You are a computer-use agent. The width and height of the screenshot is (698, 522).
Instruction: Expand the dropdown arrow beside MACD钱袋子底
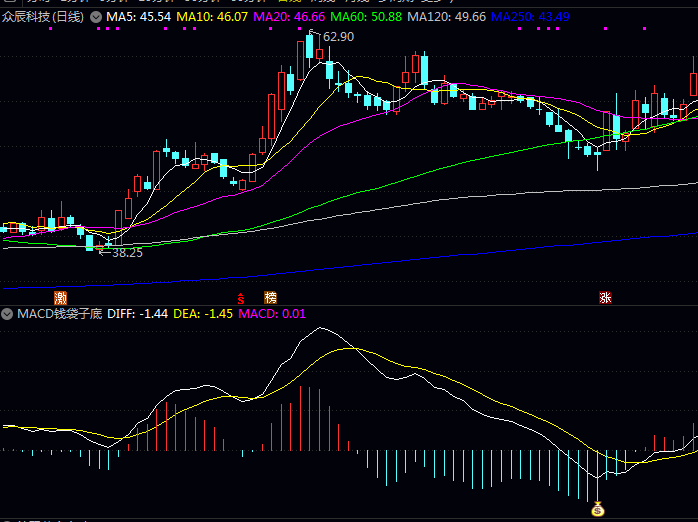[x=8, y=314]
